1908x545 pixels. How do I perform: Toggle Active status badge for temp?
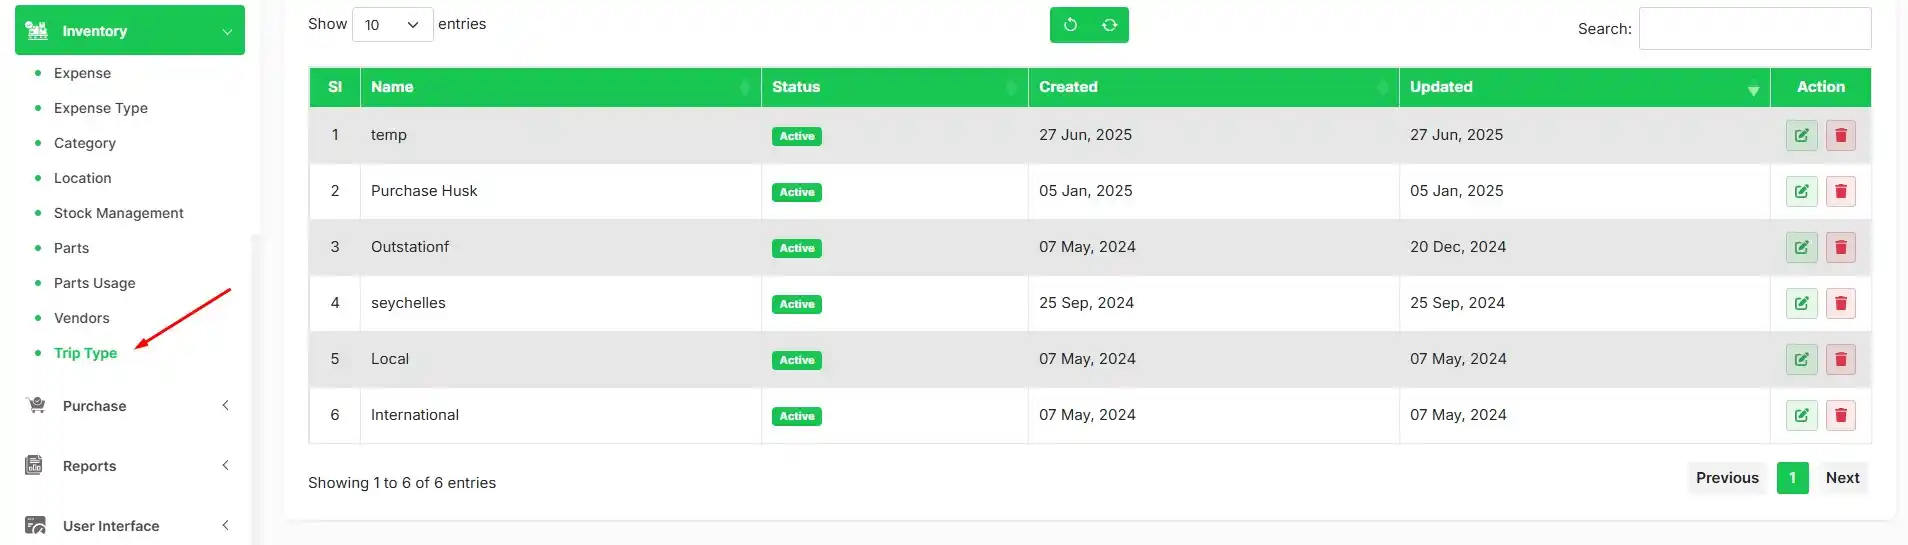(x=796, y=136)
